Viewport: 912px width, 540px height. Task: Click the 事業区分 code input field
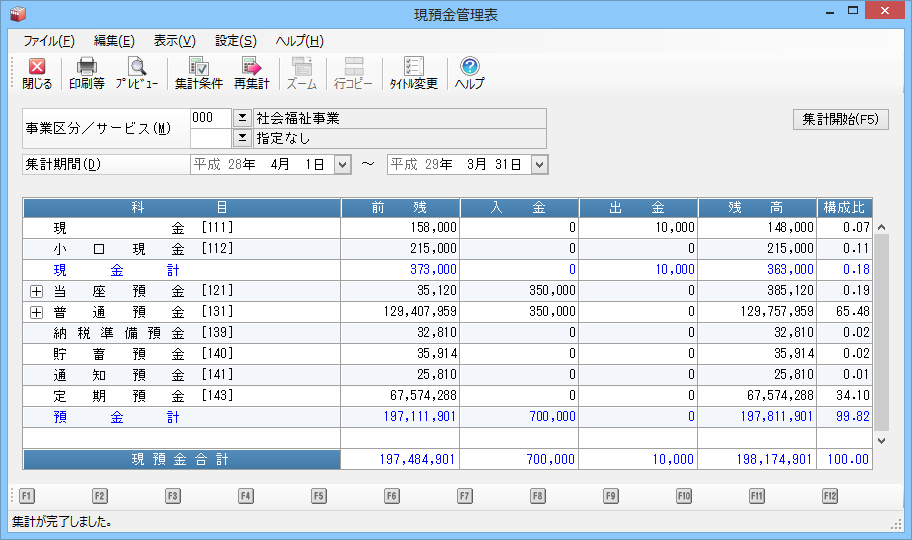(x=210, y=118)
